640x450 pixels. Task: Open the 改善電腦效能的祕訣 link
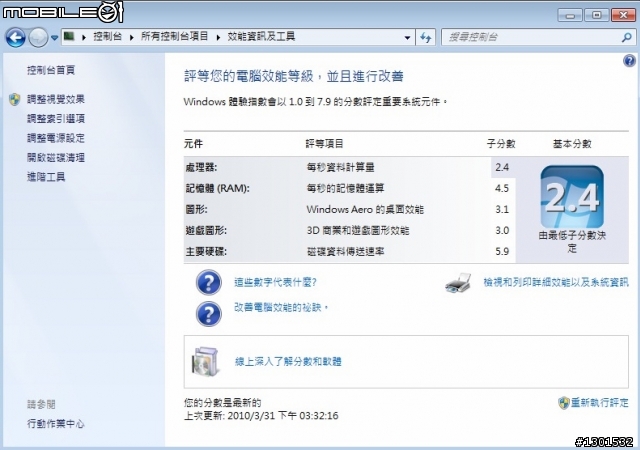point(281,307)
